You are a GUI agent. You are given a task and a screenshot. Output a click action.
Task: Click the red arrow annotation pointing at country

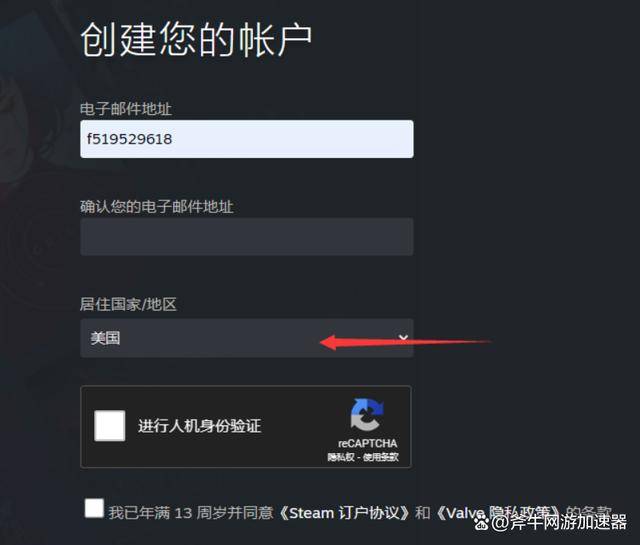405,342
